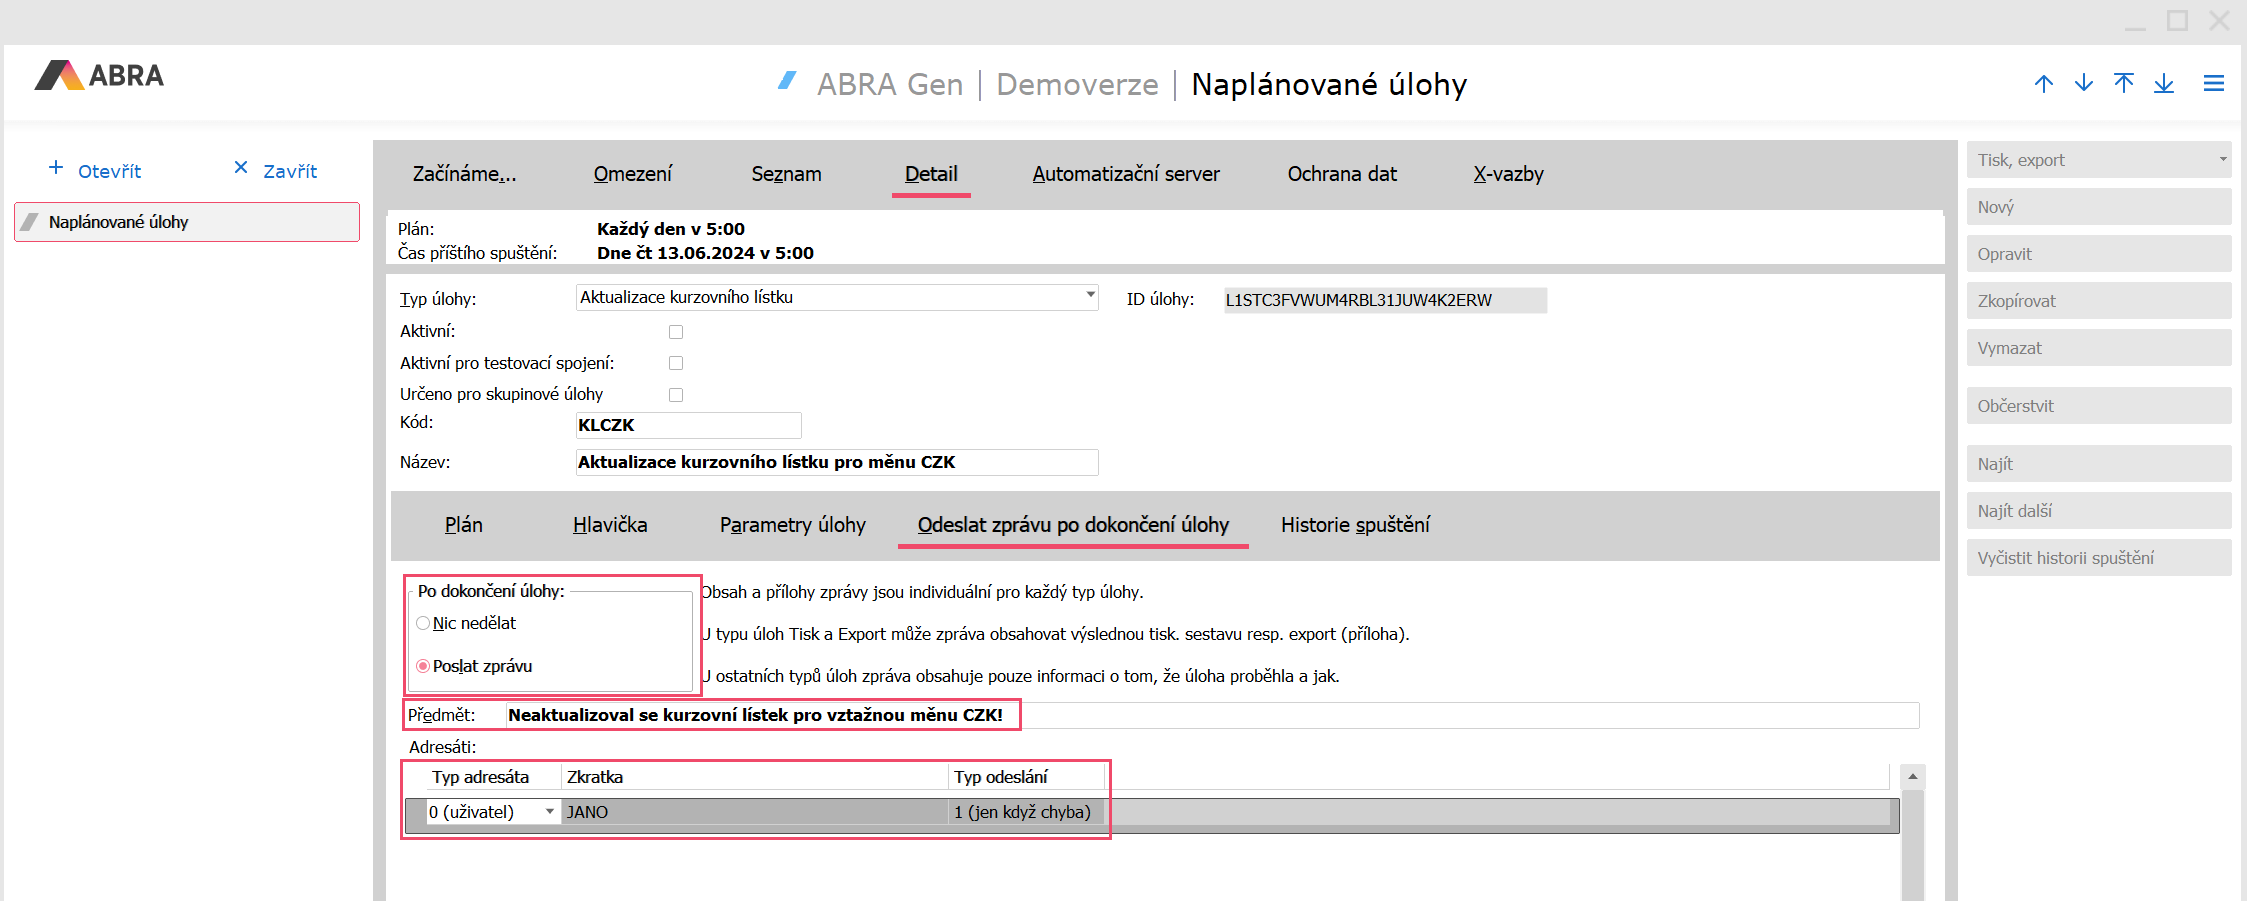Open the Tisk, export dropdown

(2222, 160)
